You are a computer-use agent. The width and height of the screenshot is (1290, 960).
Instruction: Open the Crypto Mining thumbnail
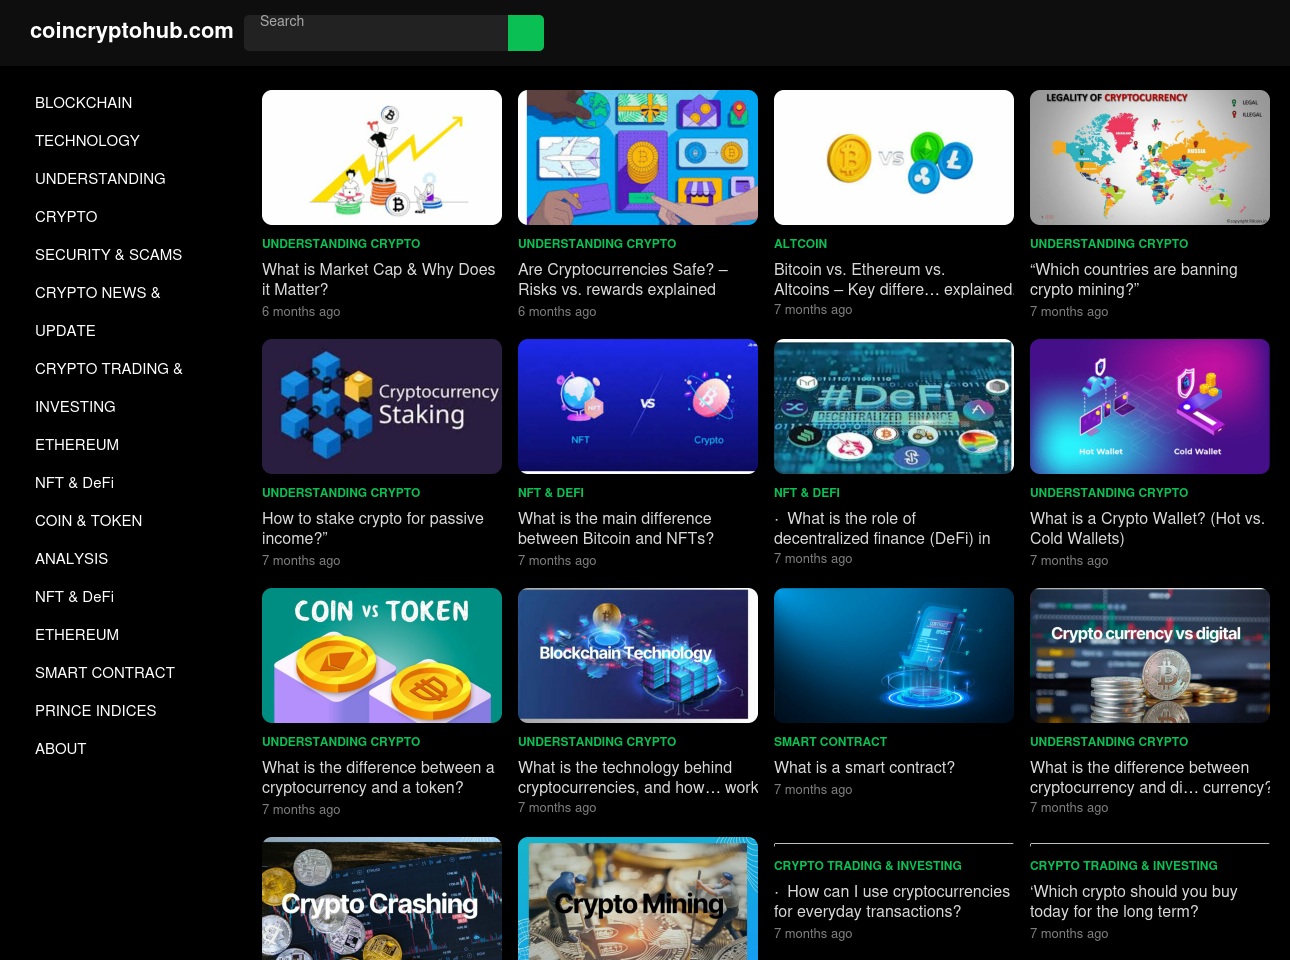coord(638,899)
